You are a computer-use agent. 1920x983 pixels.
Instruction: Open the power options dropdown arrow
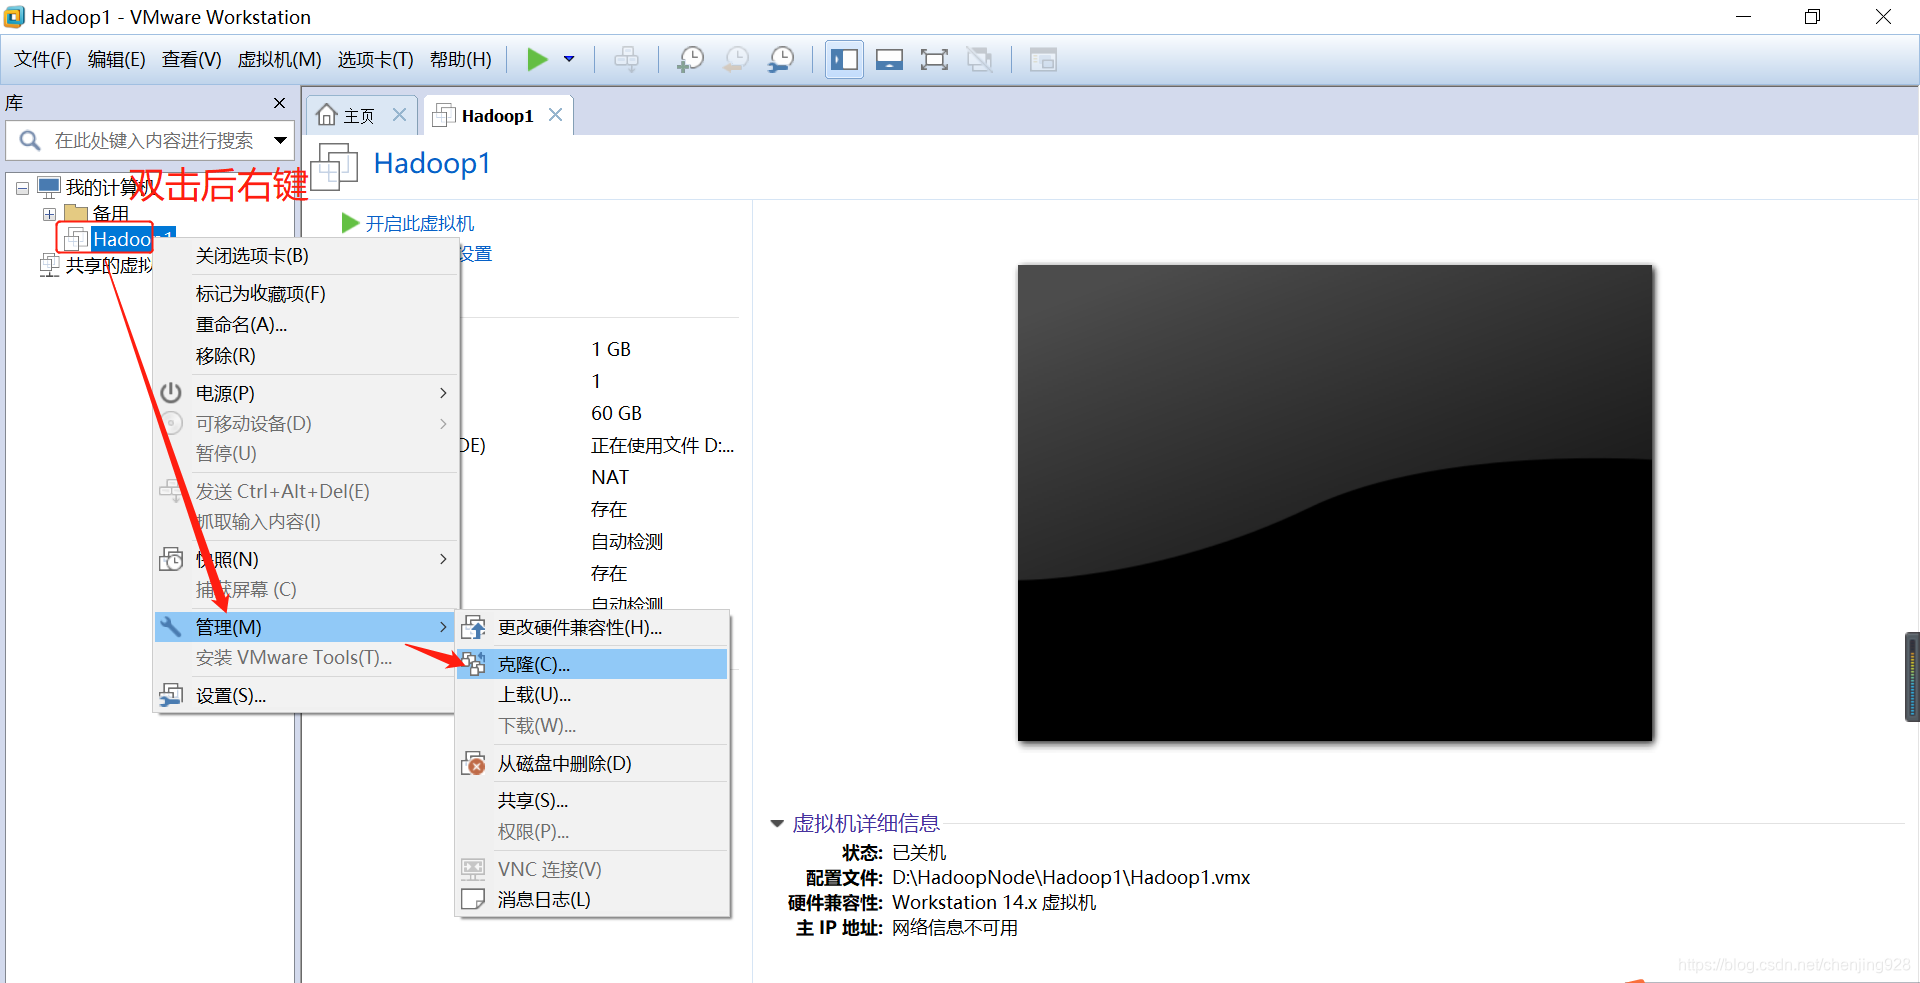[x=569, y=60]
